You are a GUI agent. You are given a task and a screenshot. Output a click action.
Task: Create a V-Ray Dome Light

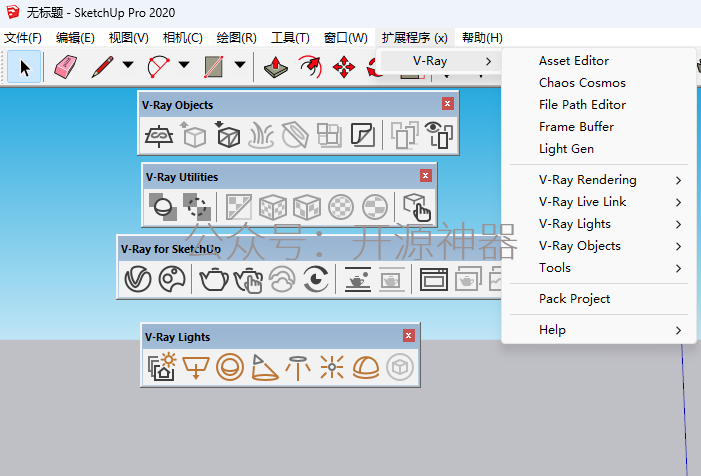(366, 367)
